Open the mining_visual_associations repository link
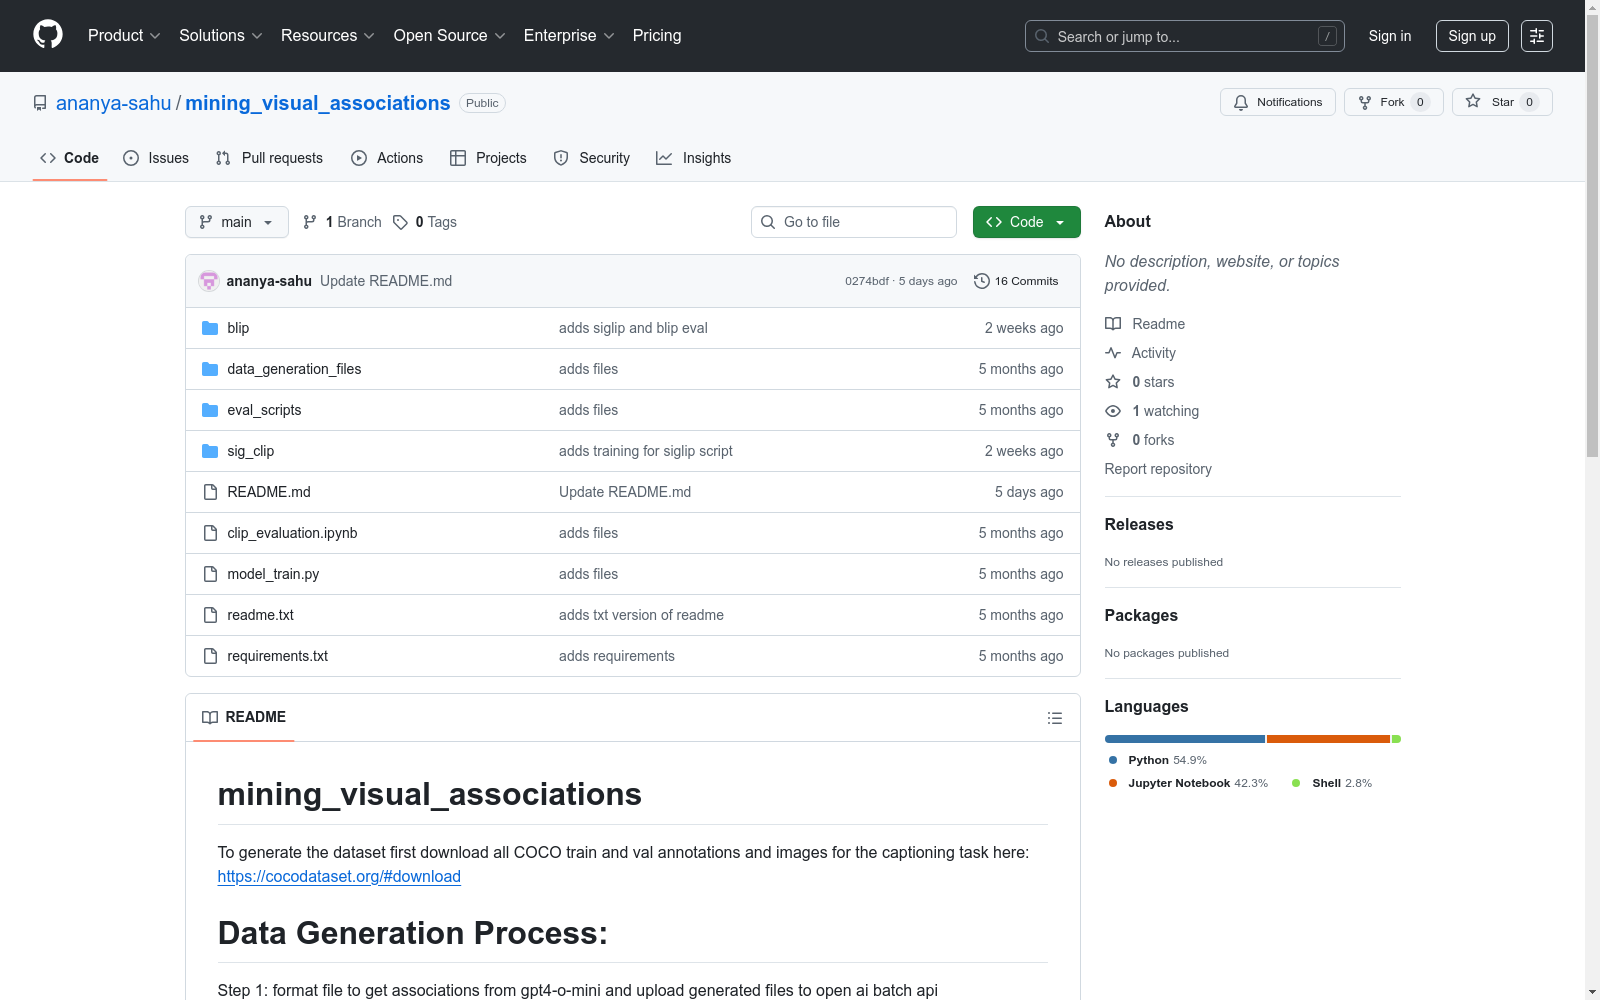Viewport: 1600px width, 1000px height. click(x=318, y=103)
